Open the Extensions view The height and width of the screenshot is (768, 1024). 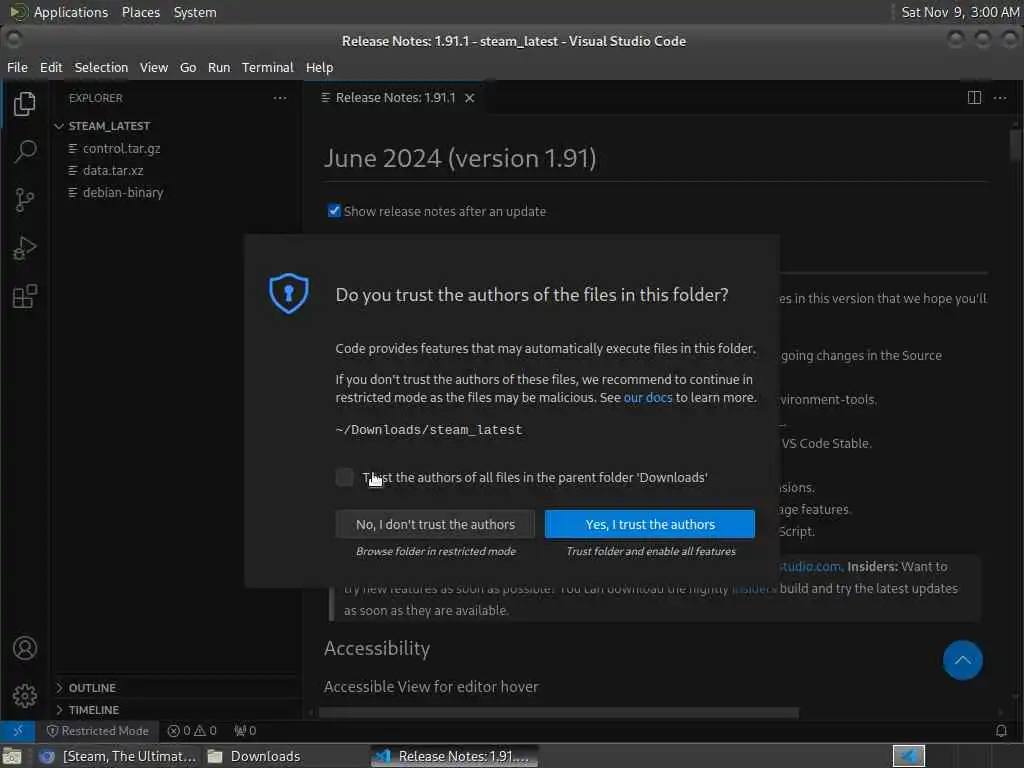(25, 296)
